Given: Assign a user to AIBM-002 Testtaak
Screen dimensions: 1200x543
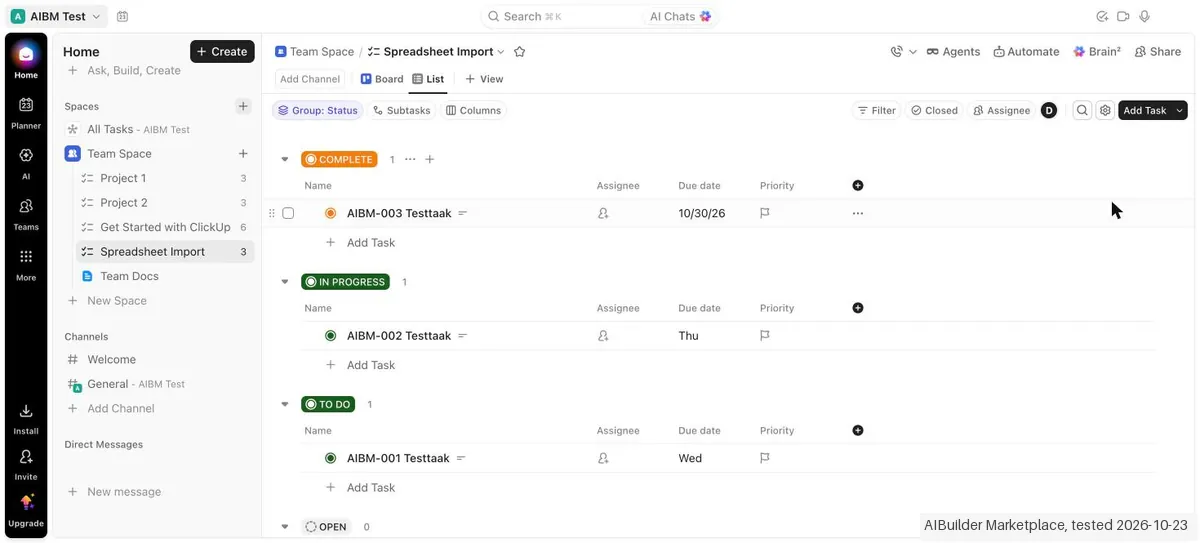Looking at the screenshot, I should [x=603, y=336].
